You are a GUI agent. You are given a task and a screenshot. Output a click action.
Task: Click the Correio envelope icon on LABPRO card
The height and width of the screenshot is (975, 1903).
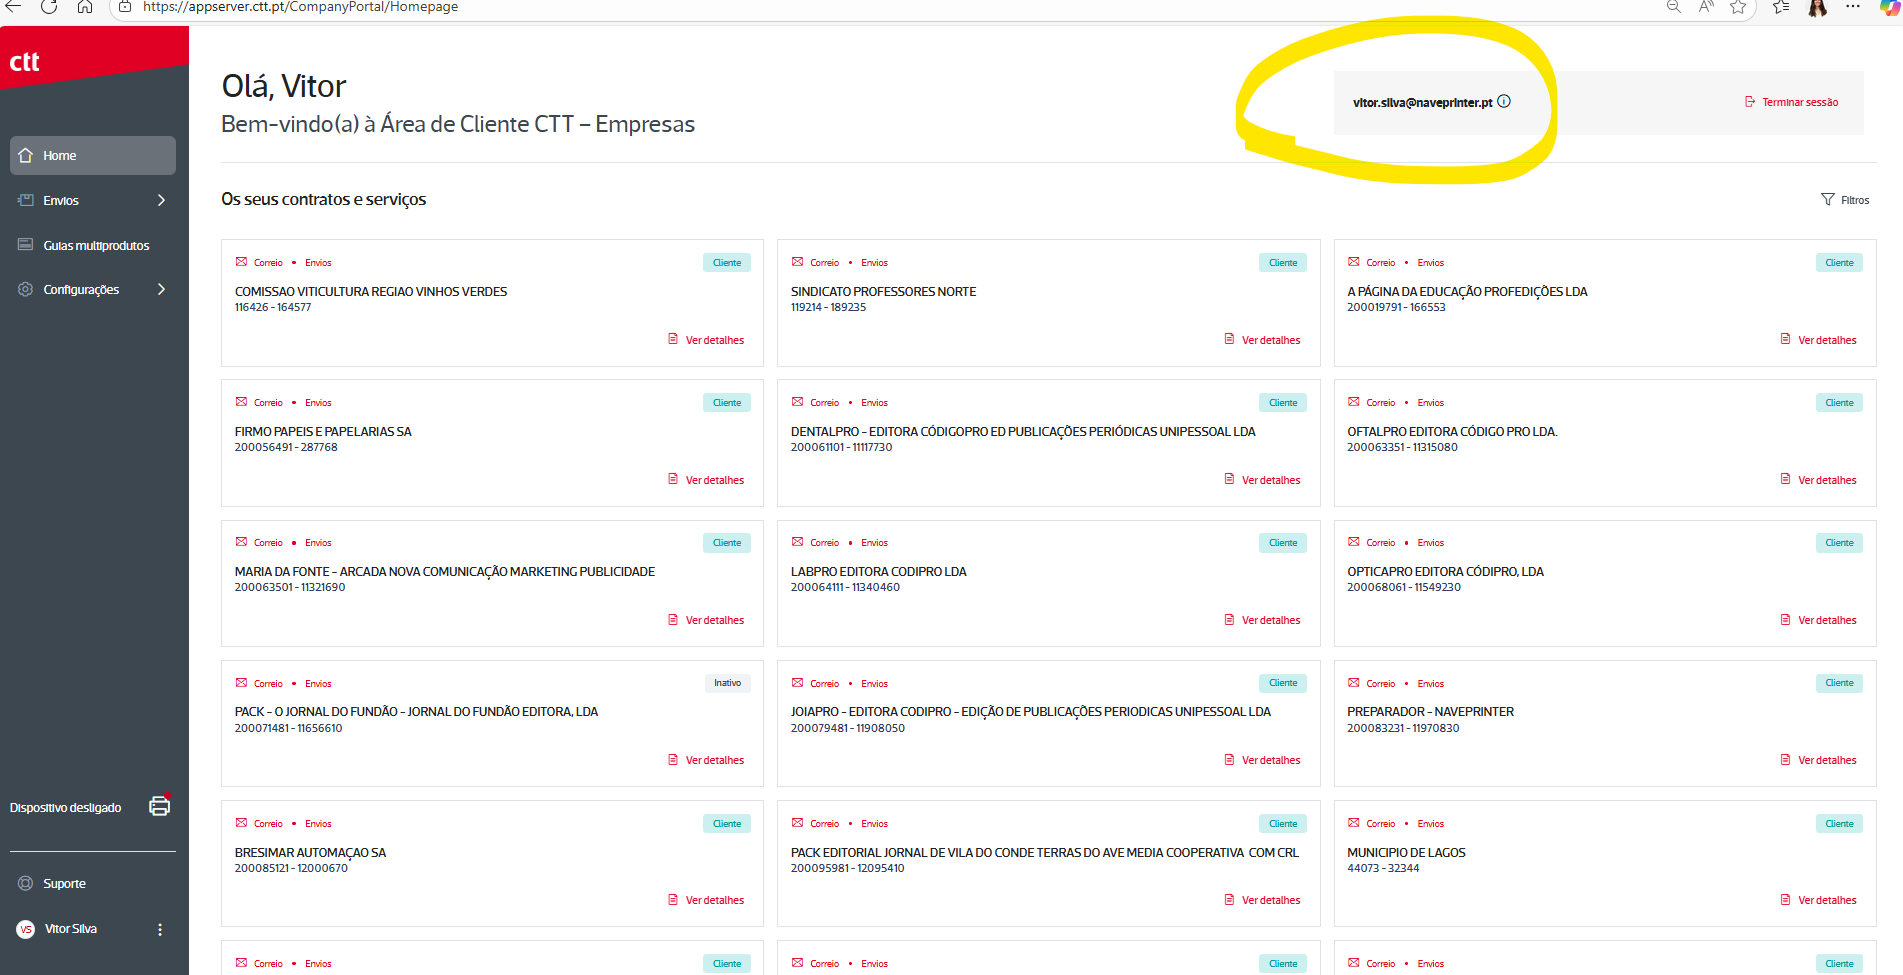point(797,542)
